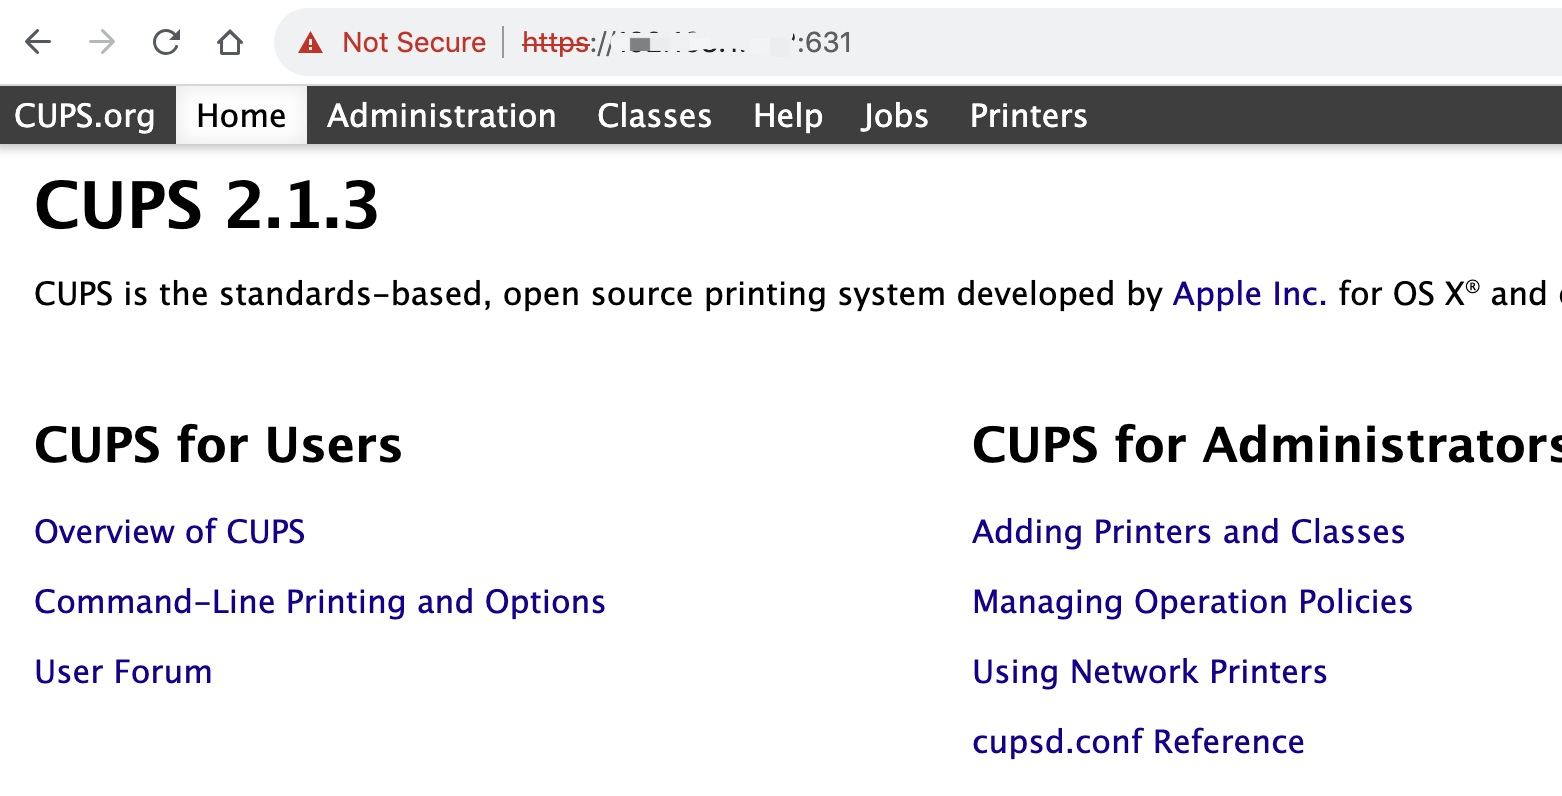Switch to the Classes tab
The height and width of the screenshot is (796, 1562).
655,115
